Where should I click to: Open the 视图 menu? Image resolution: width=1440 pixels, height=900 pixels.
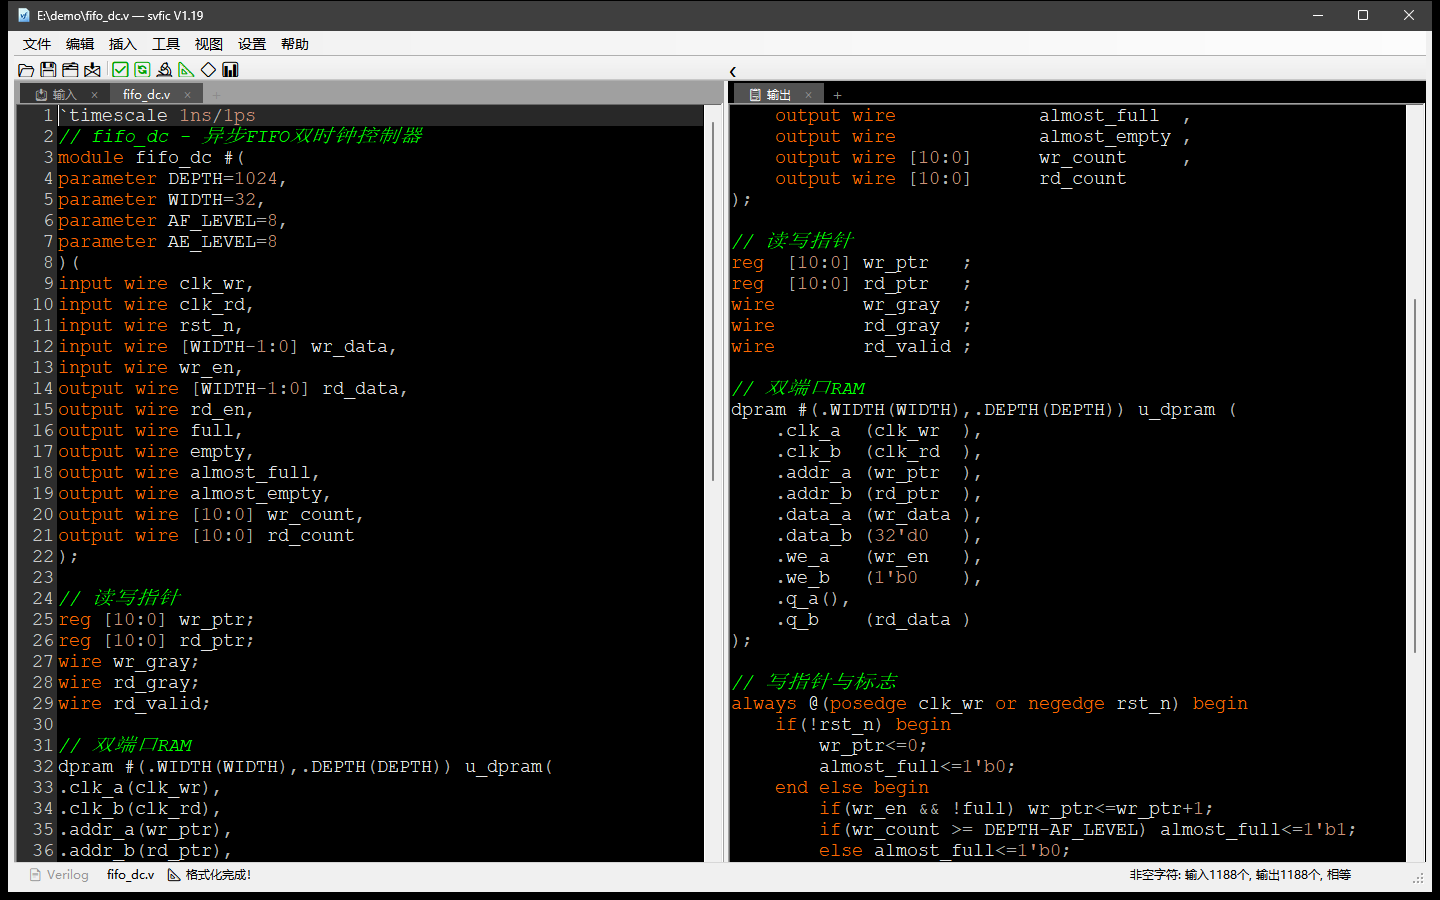coord(209,44)
